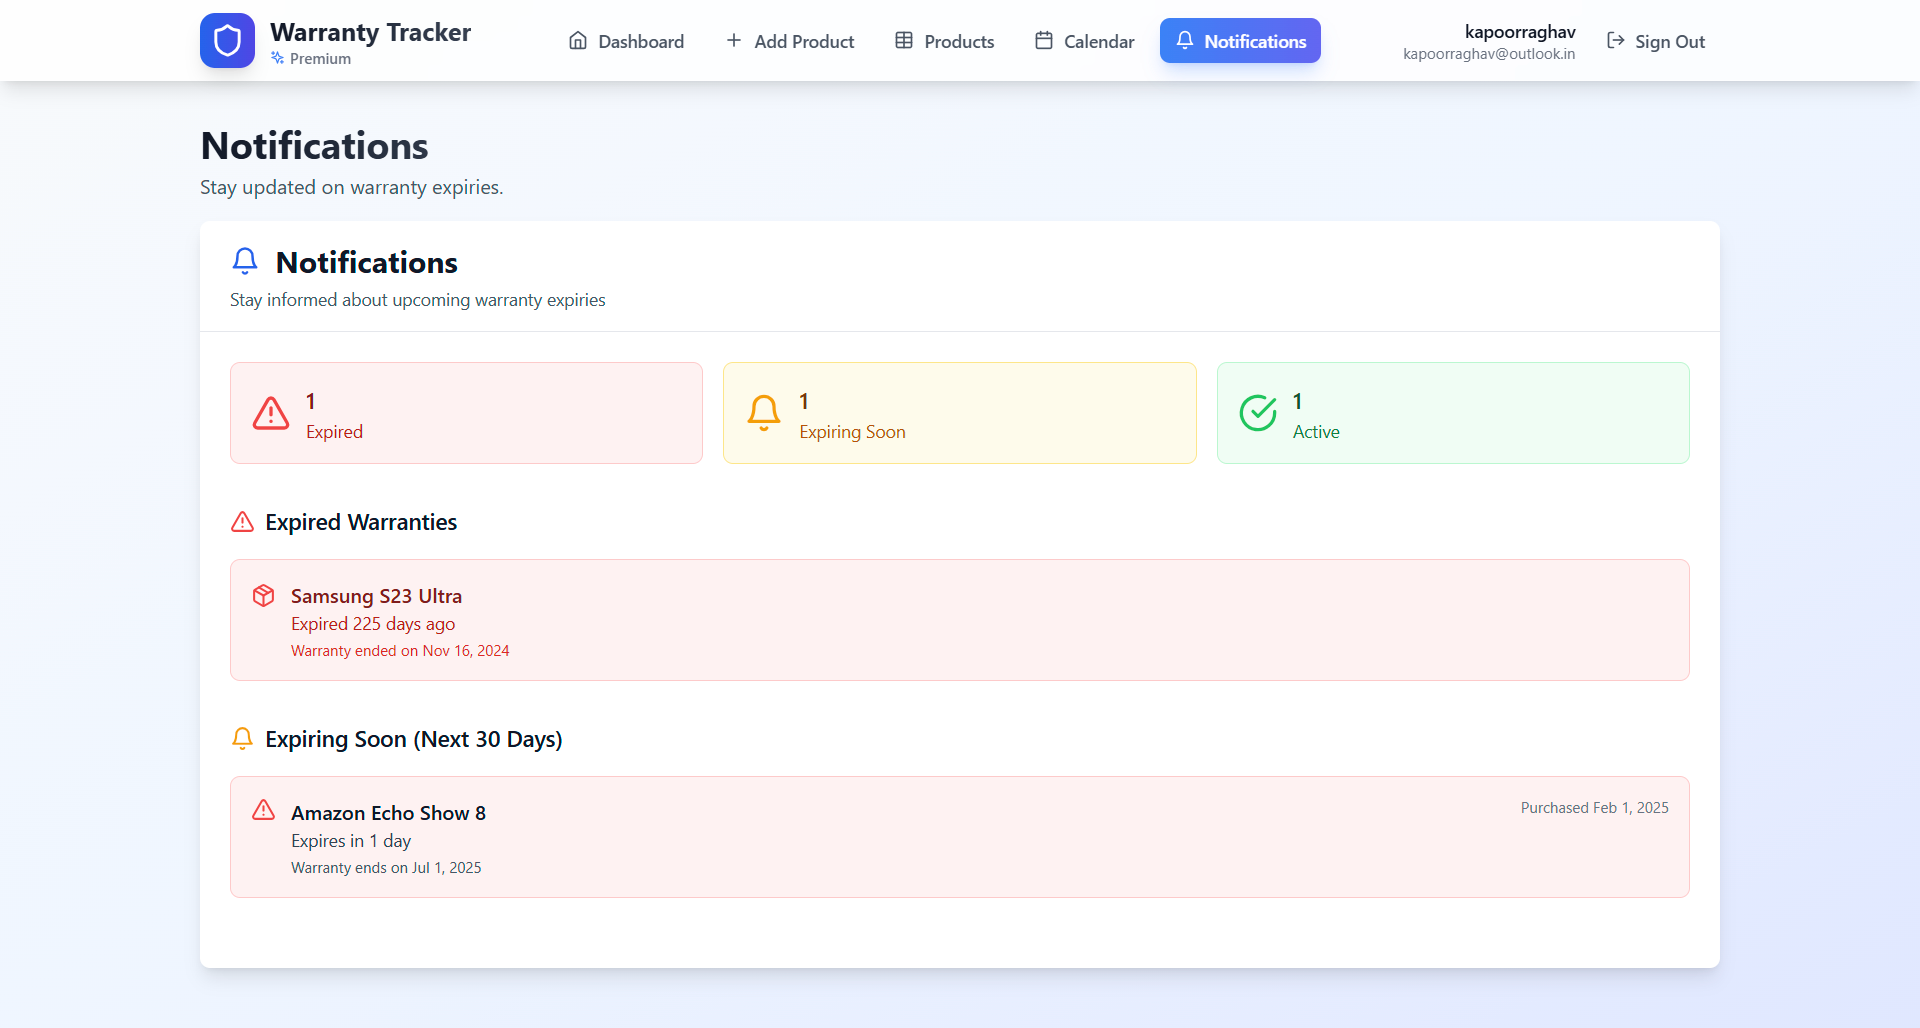Click the text 'Expired 225 days ago'

[373, 624]
